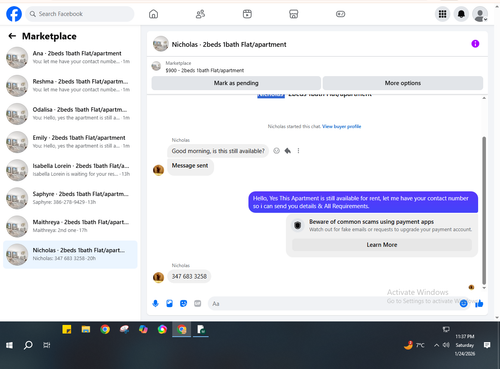The image size is (500, 369).
Task: Open the Windows action center notifications
Action: tap(487, 345)
